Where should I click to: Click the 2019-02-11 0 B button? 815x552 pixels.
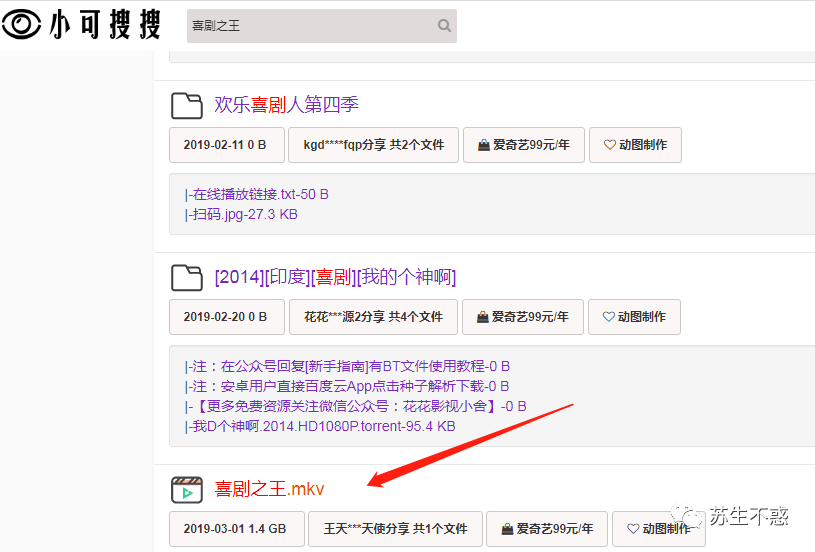pos(227,145)
